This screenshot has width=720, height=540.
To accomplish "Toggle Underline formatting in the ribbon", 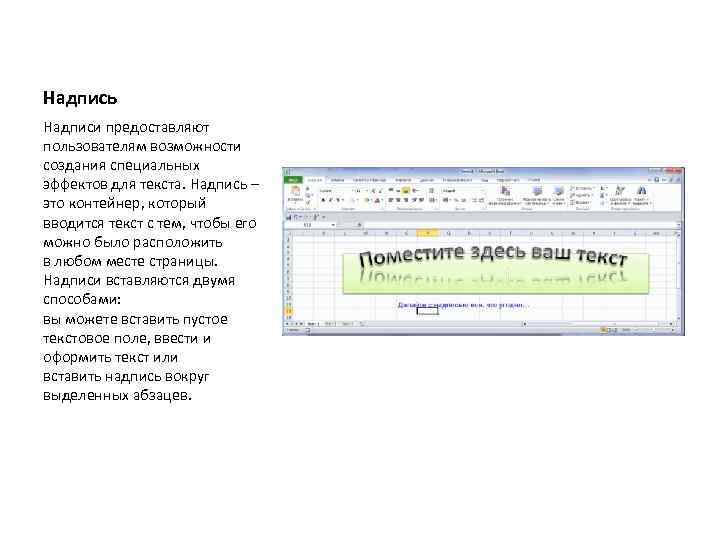I will coord(338,200).
